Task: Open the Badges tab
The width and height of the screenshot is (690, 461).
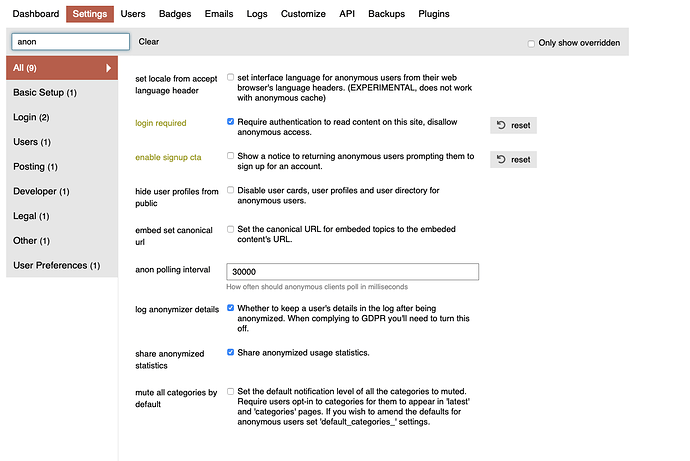Action: tap(175, 14)
